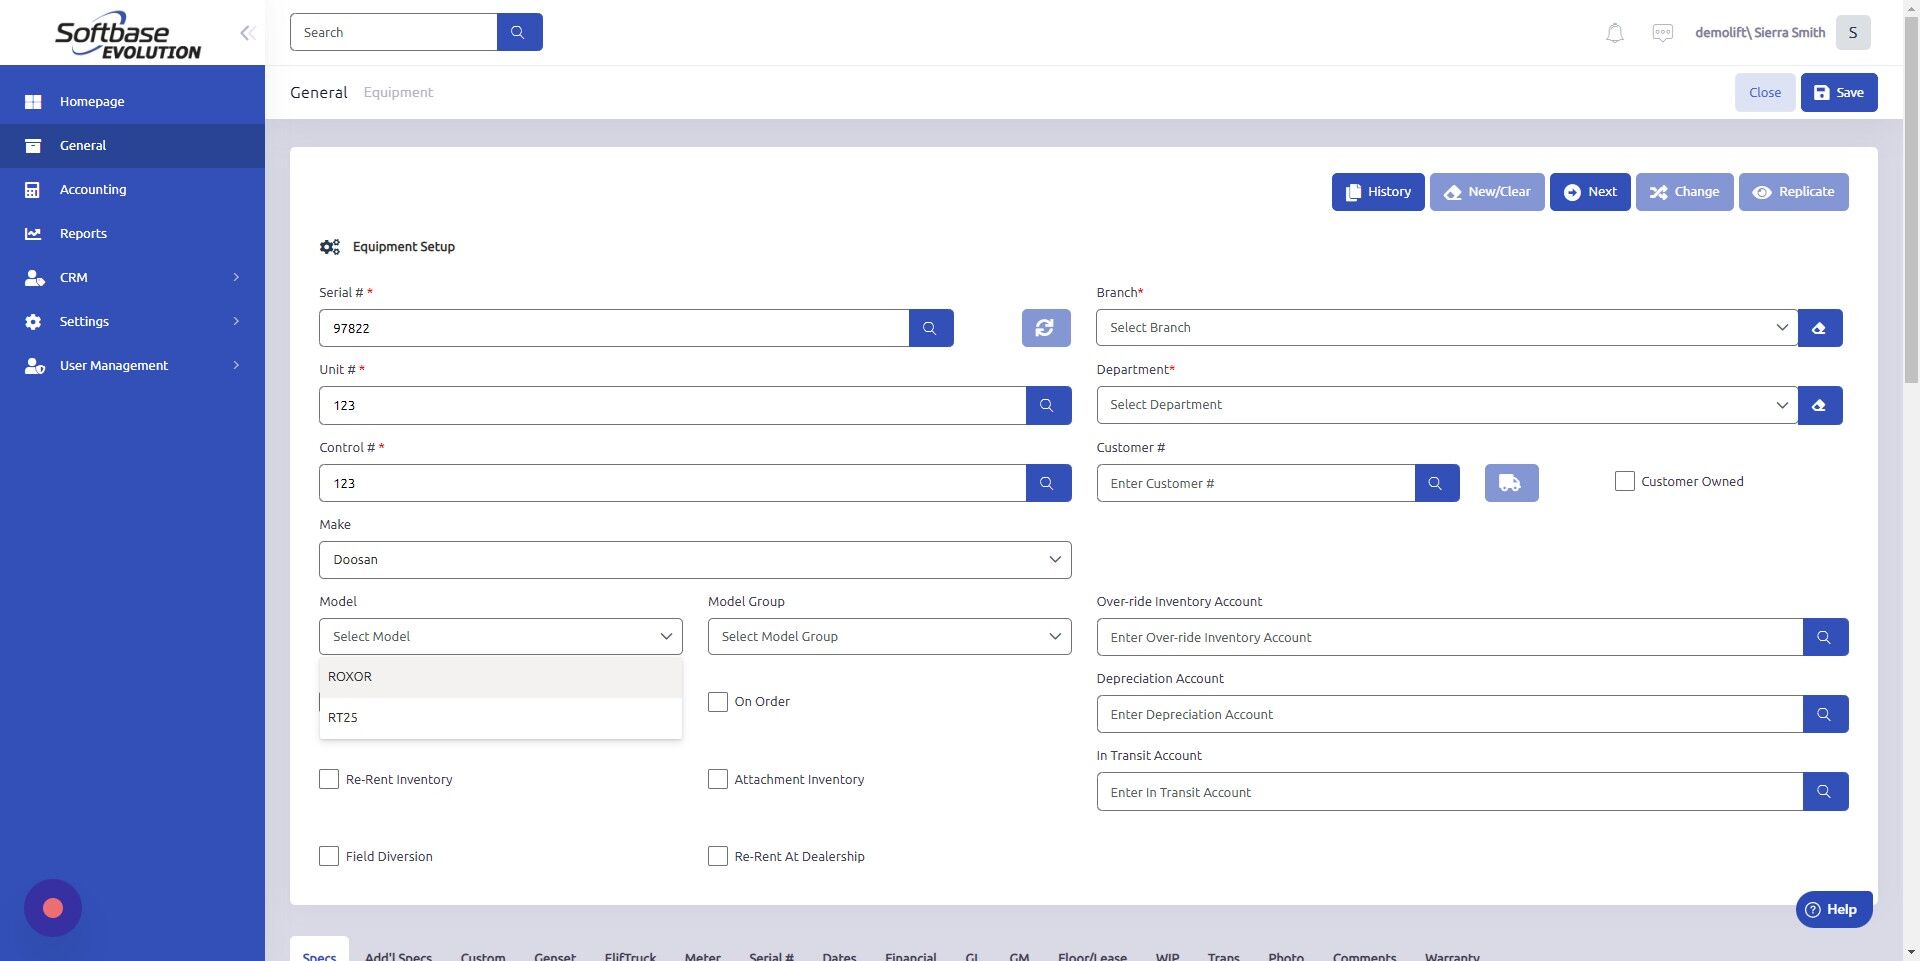Open the Make dropdown showing Doosan
The width and height of the screenshot is (1920, 961).
click(x=694, y=559)
